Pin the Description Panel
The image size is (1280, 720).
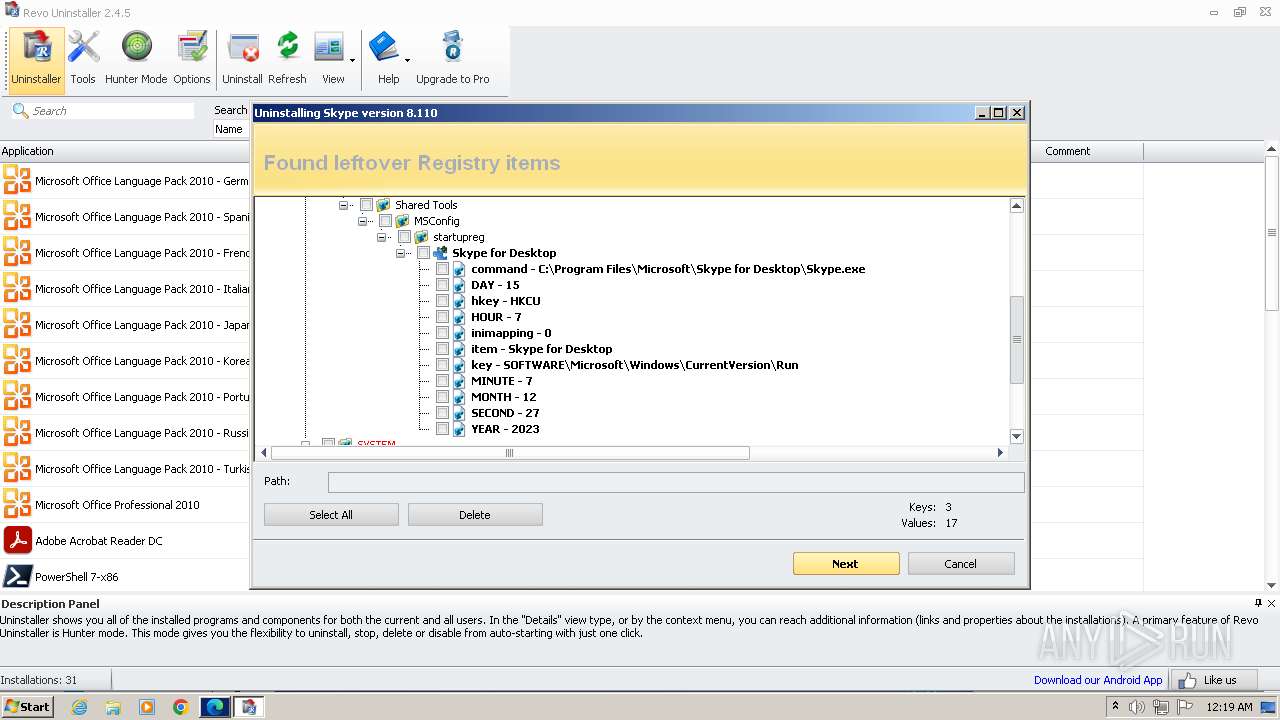click(1258, 603)
